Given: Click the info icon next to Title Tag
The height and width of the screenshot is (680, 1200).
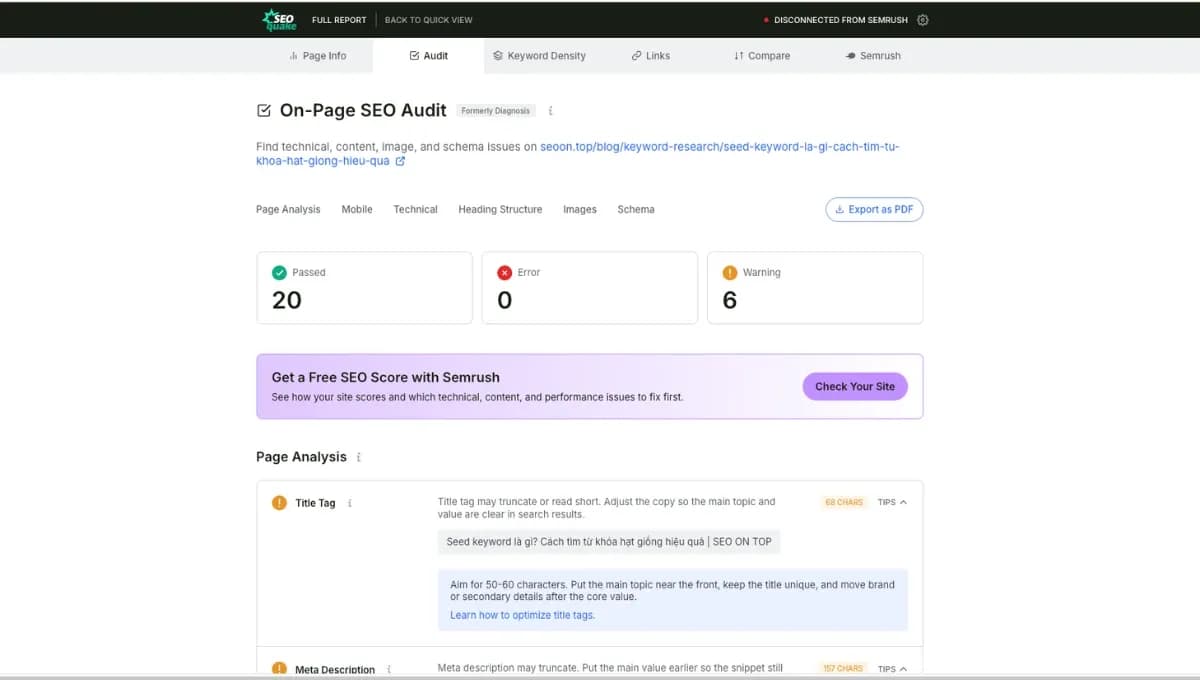Looking at the screenshot, I should [x=349, y=503].
